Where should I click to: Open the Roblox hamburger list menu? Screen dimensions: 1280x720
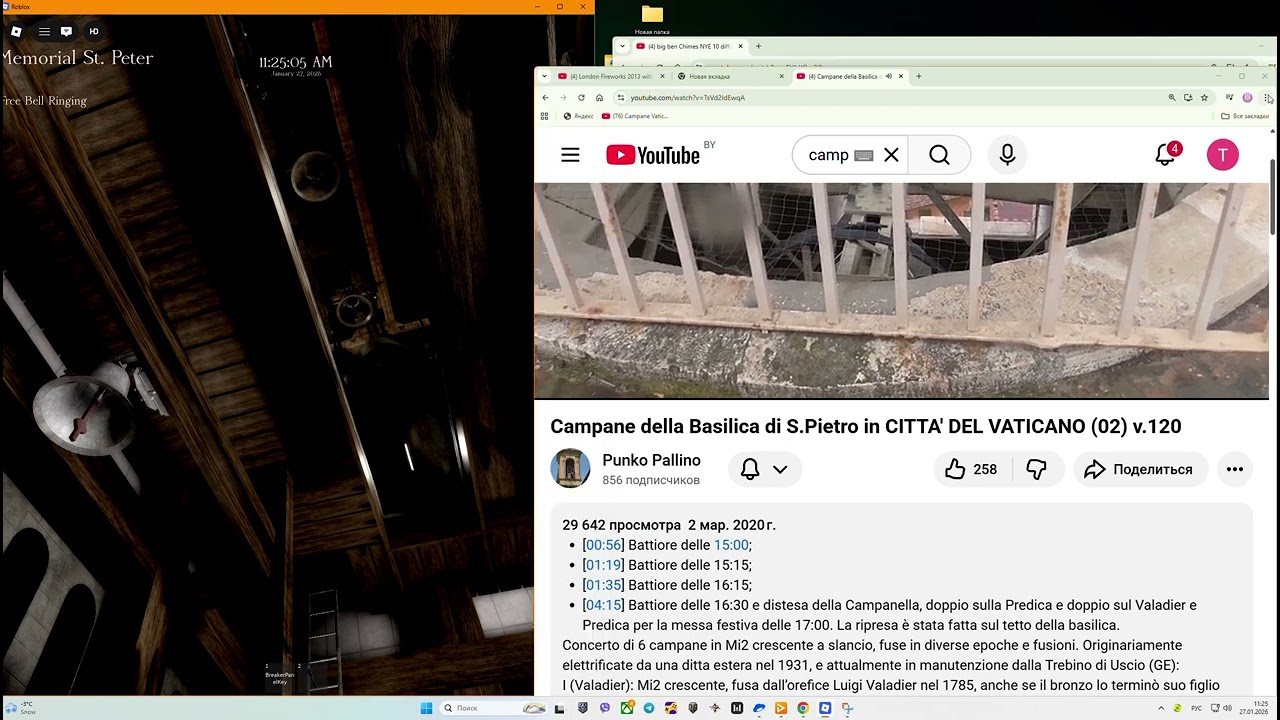tap(44, 32)
